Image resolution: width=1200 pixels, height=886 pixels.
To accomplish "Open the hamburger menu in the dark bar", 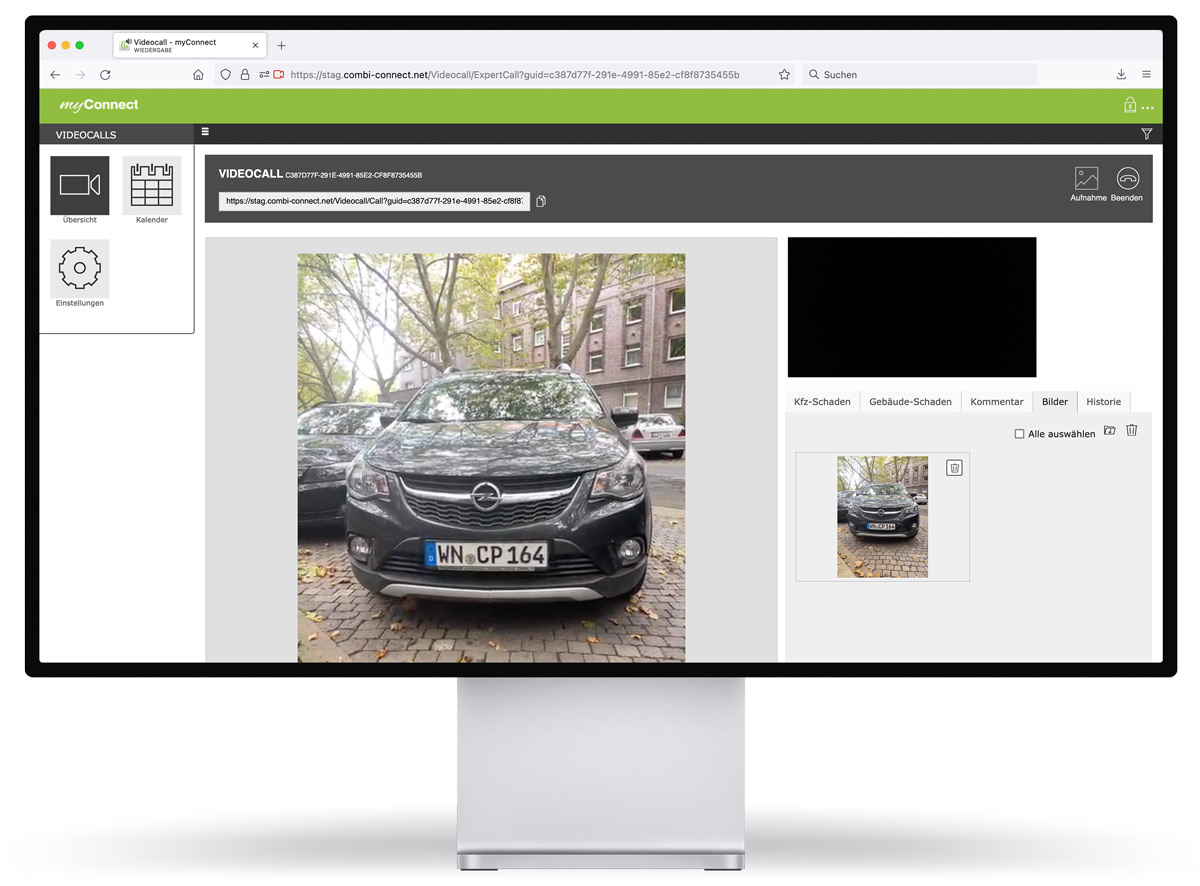I will pos(204,131).
